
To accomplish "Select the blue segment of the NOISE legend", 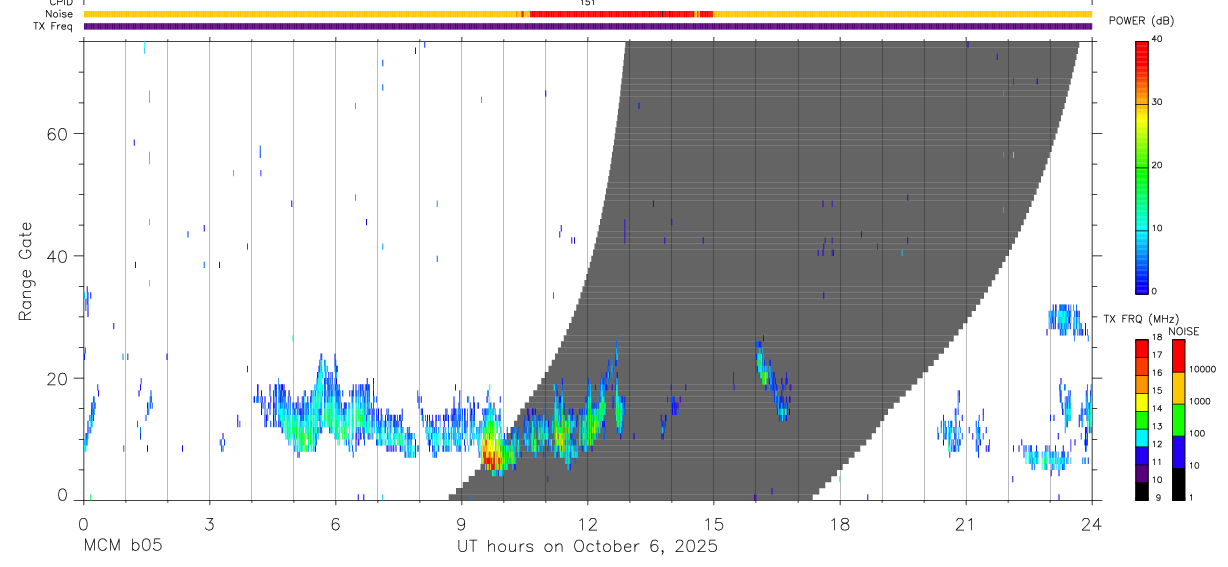I will point(1178,451).
